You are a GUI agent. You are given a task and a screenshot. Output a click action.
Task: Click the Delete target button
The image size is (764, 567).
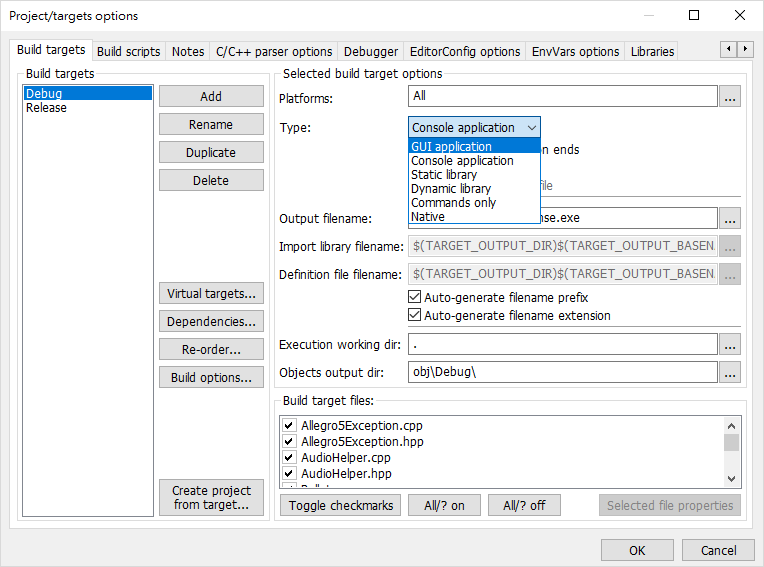[x=211, y=180]
